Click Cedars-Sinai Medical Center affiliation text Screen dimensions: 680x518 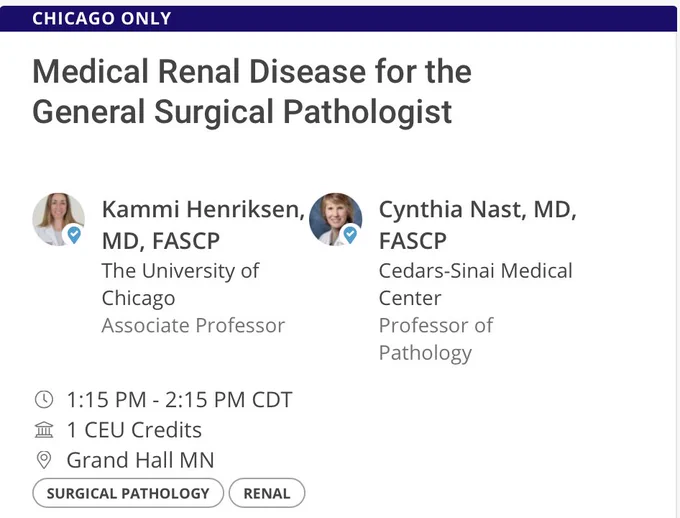coord(476,284)
